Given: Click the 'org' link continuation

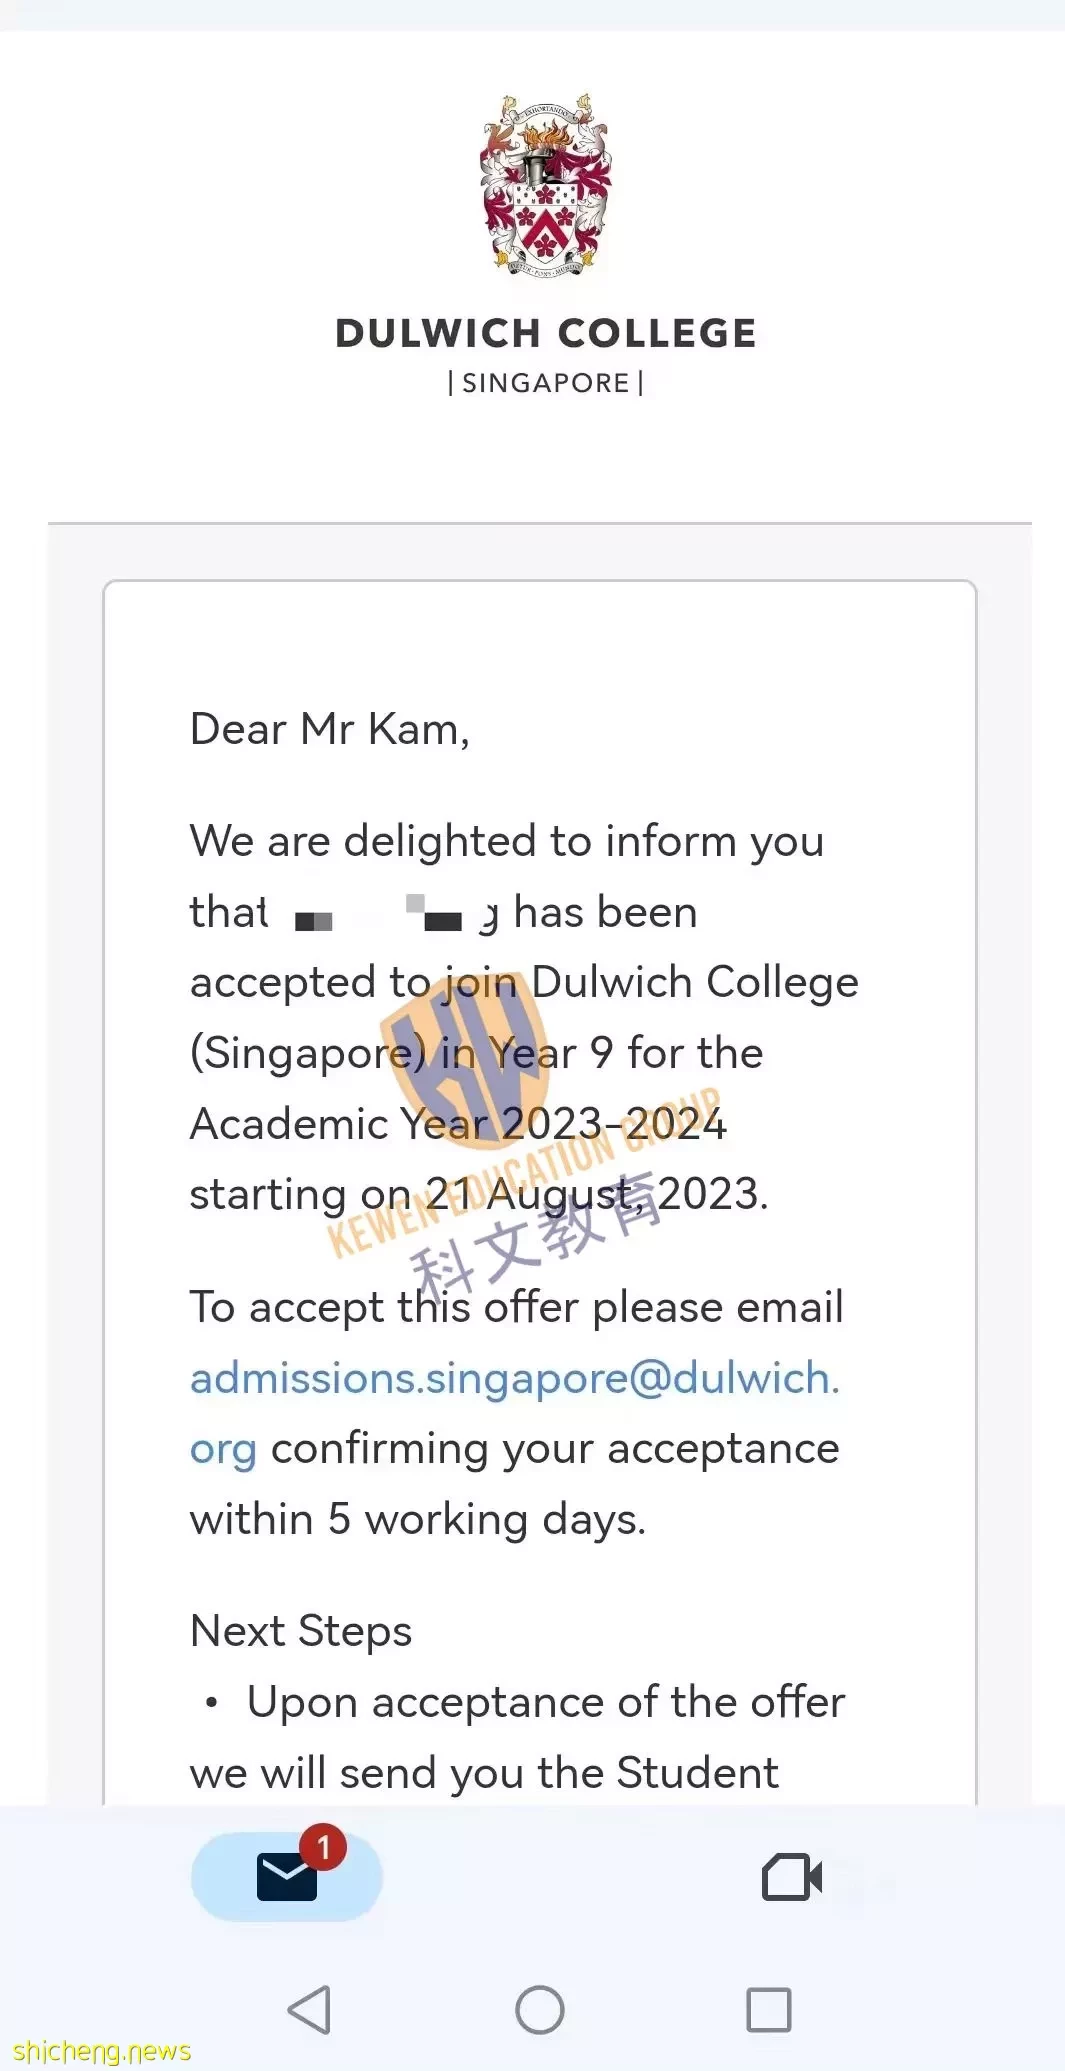Looking at the screenshot, I should coord(223,1451).
